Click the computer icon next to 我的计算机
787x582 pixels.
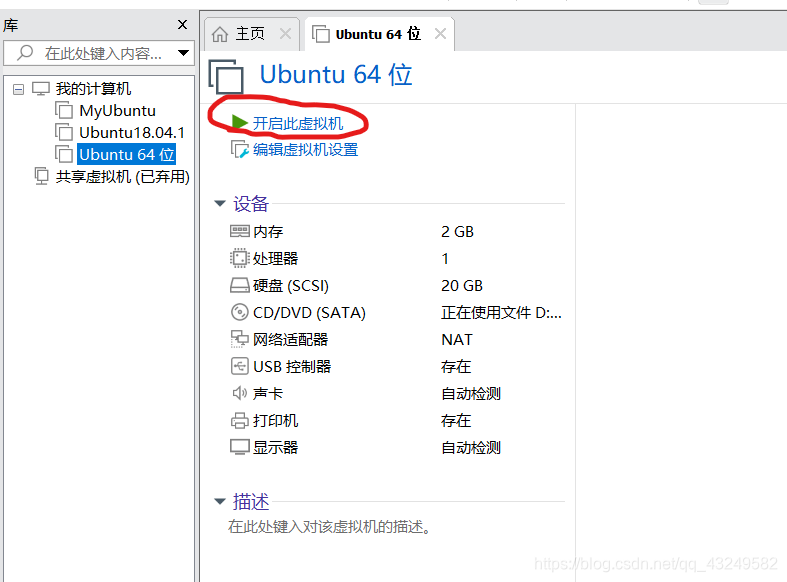pyautogui.click(x=41, y=89)
